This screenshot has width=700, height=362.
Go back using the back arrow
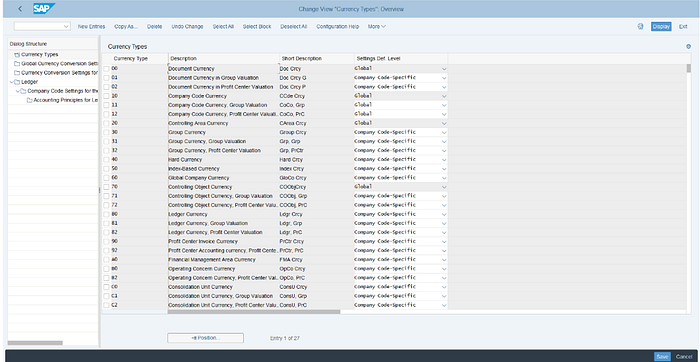[20, 9]
